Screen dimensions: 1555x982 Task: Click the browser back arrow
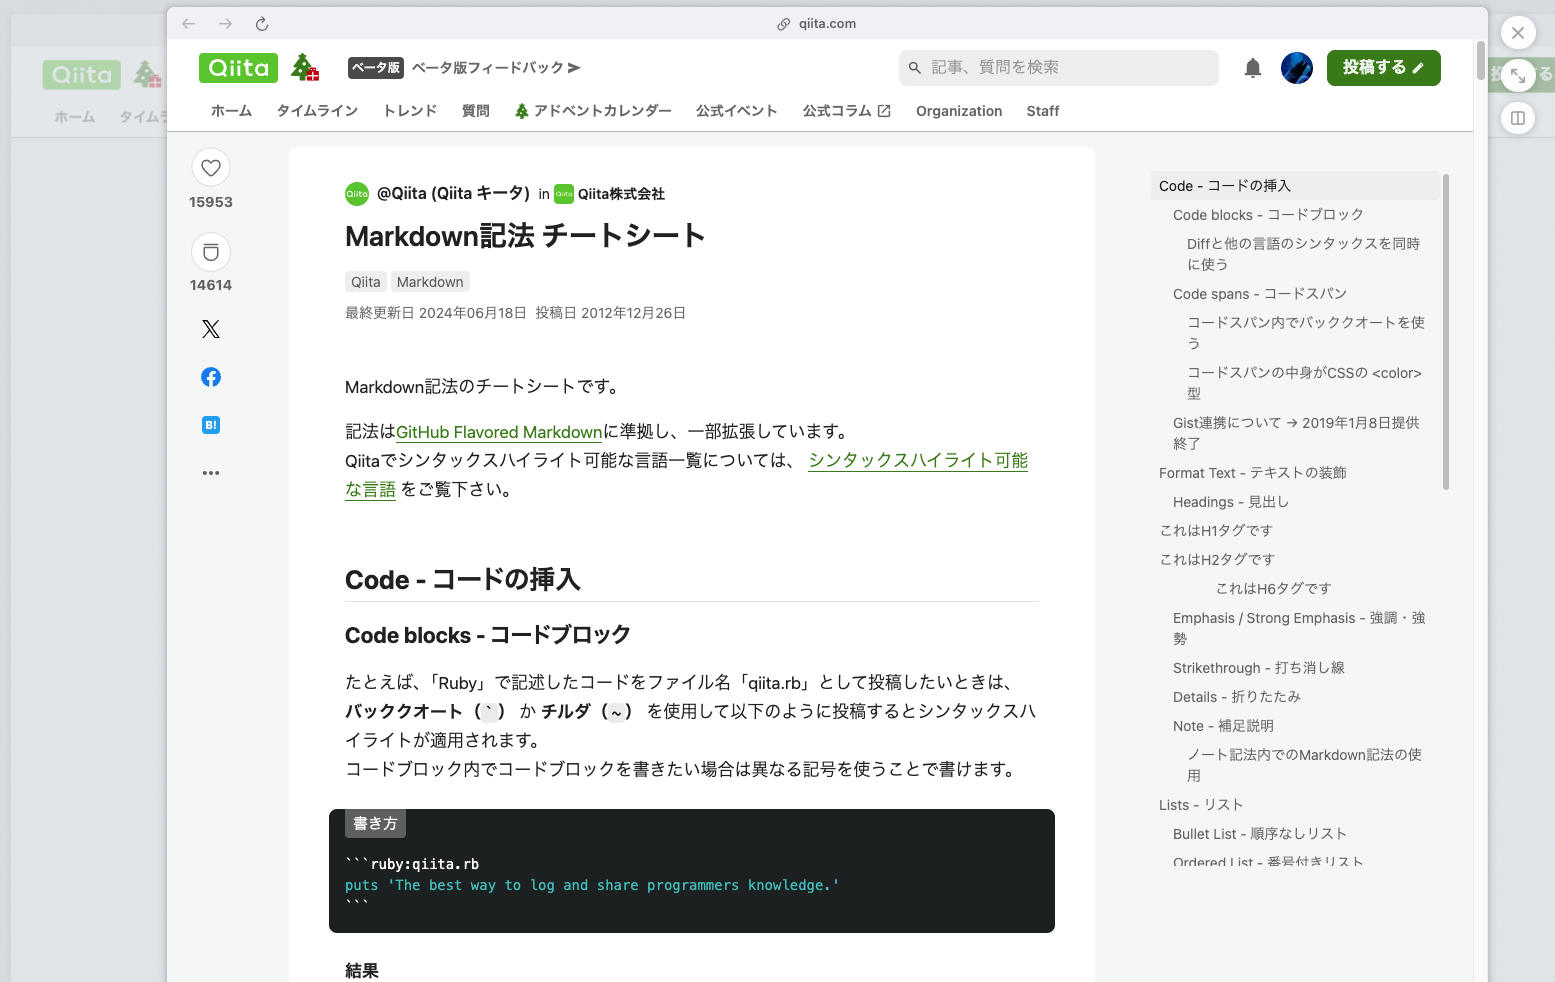[x=187, y=23]
